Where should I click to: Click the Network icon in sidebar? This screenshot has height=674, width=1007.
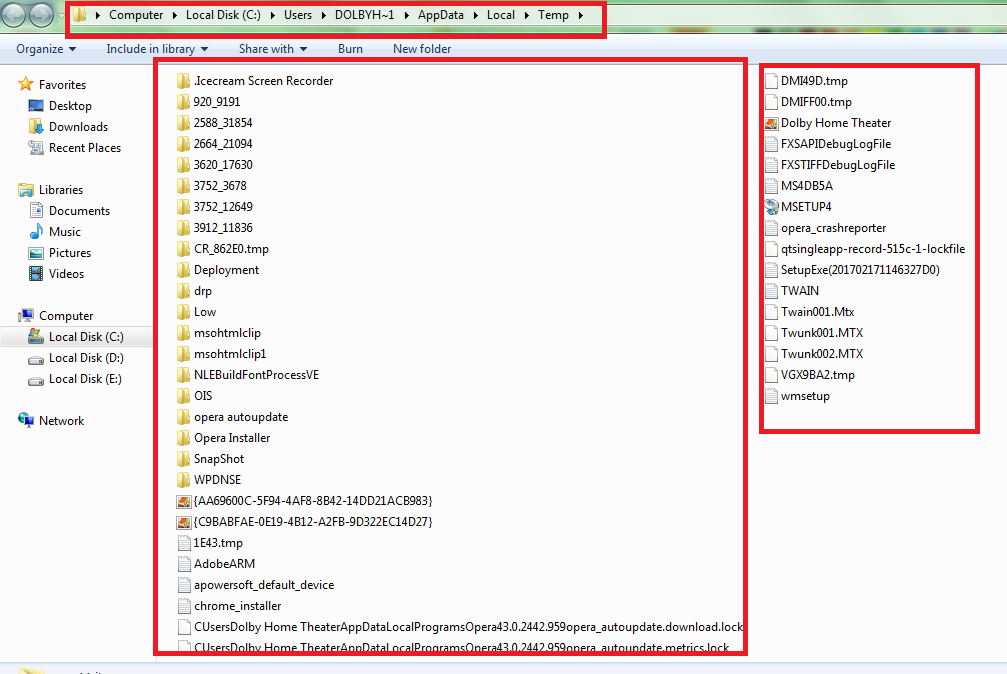[26, 421]
